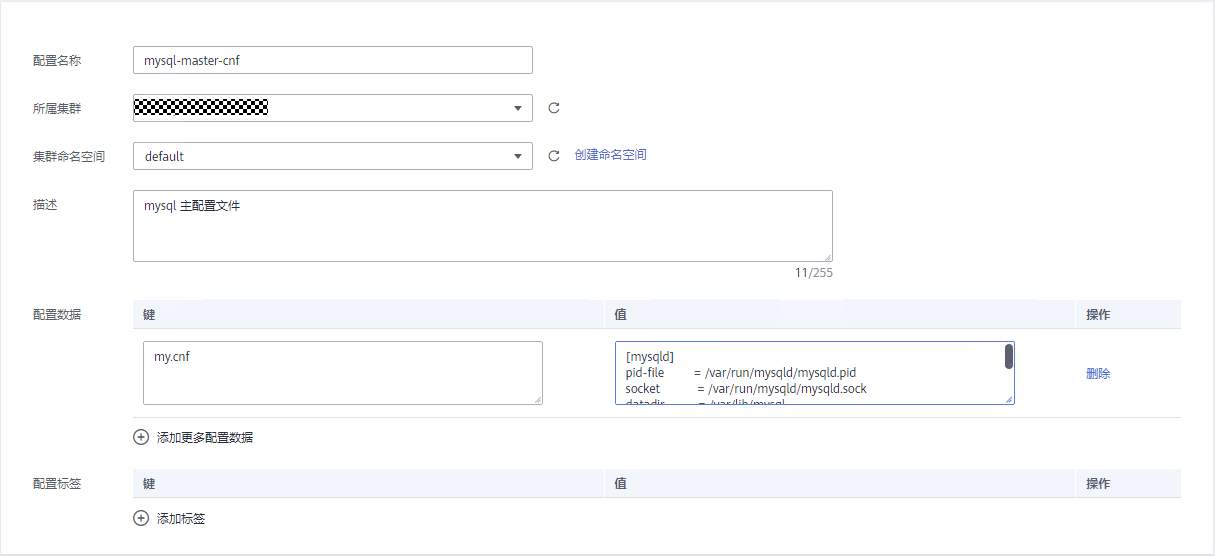Click the value textarea's vertical scrollbar thumb
This screenshot has width=1215, height=556.
pos(1009,356)
